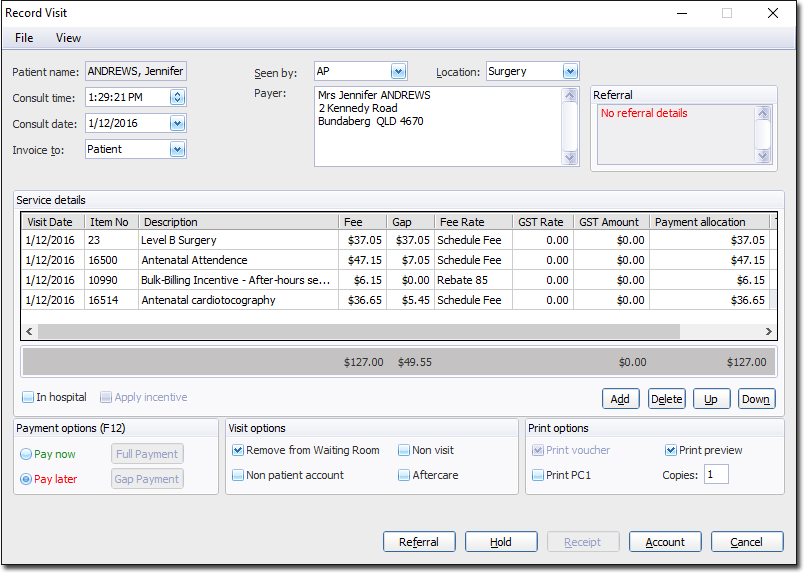This screenshot has width=804, height=573.
Task: Click the Delete service button
Action: pyautogui.click(x=666, y=399)
